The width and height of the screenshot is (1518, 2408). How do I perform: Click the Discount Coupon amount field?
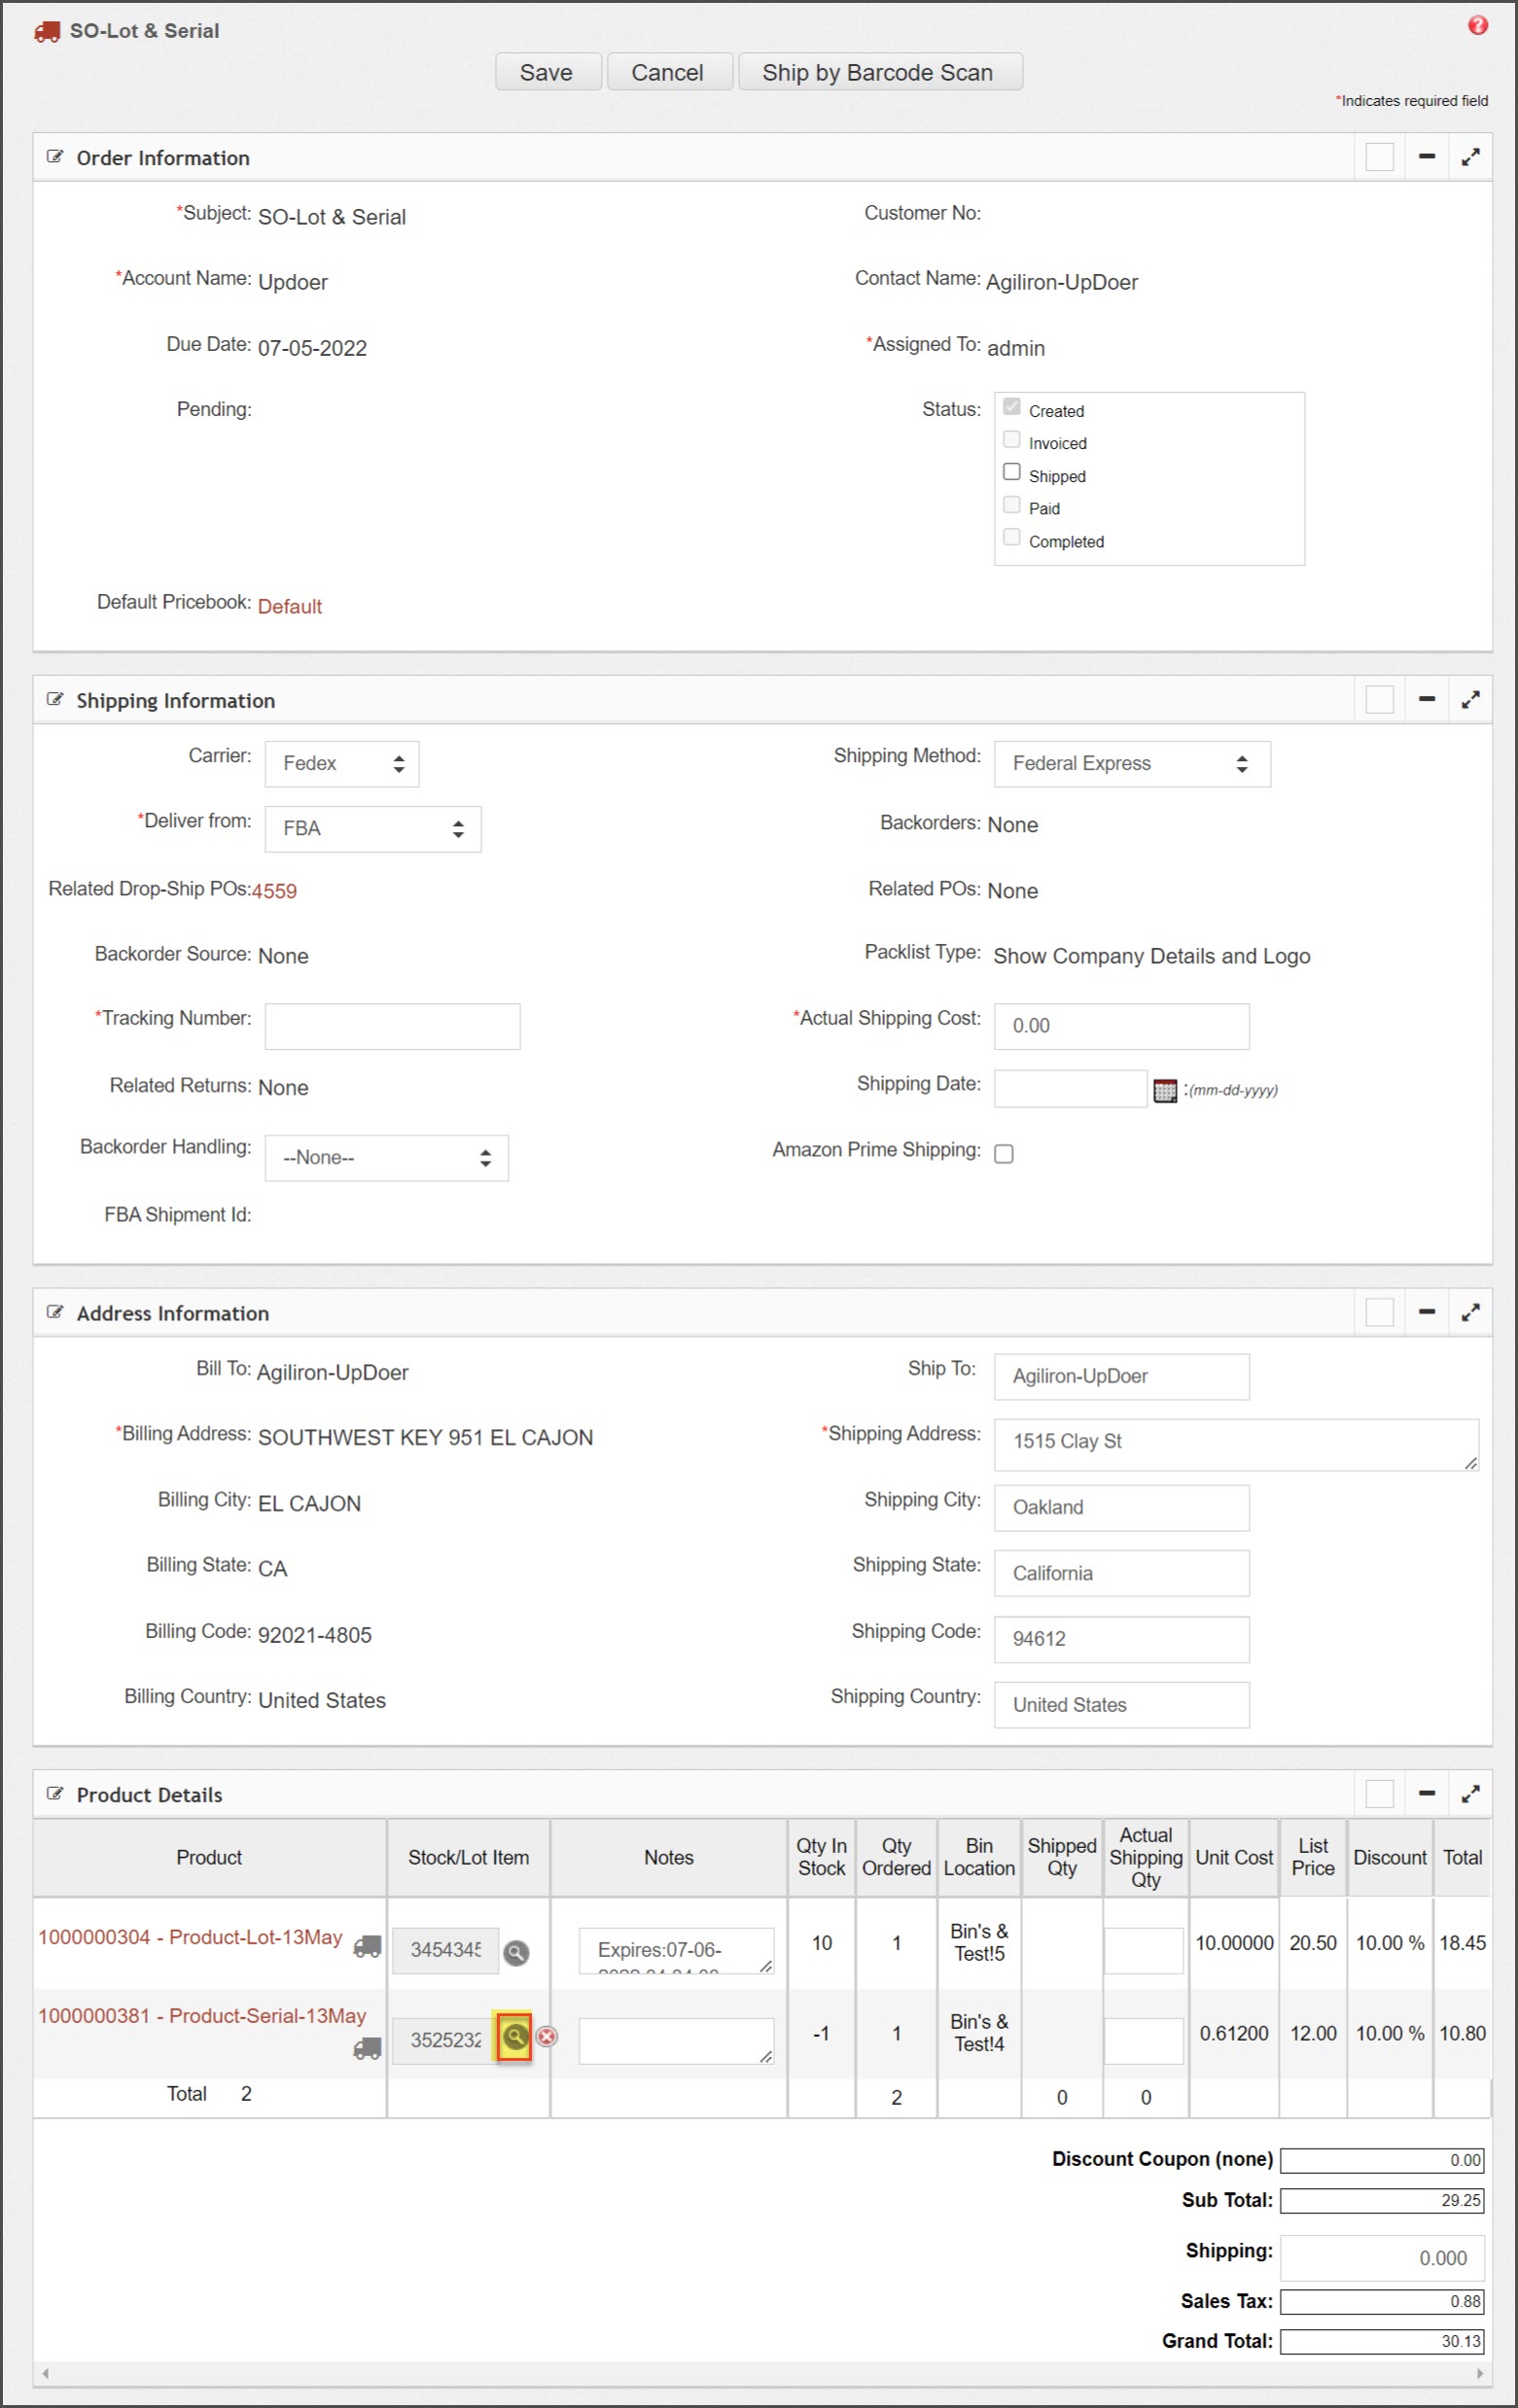(1382, 2160)
